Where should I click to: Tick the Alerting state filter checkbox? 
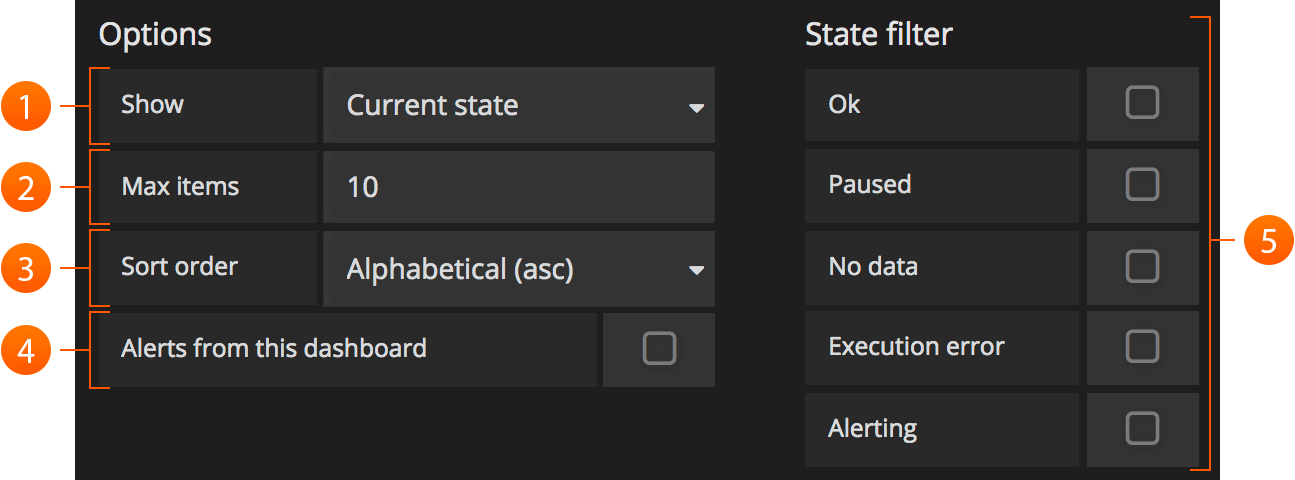pyautogui.click(x=1142, y=429)
